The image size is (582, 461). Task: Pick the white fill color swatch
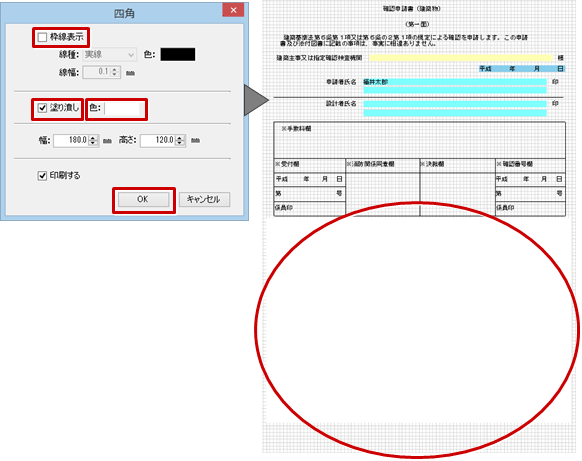(x=122, y=108)
